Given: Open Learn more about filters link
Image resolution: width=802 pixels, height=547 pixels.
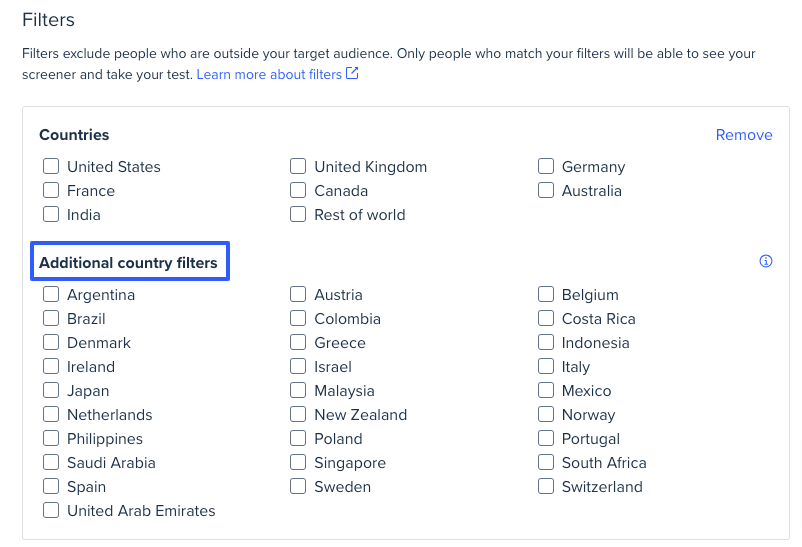Looking at the screenshot, I should 269,74.
